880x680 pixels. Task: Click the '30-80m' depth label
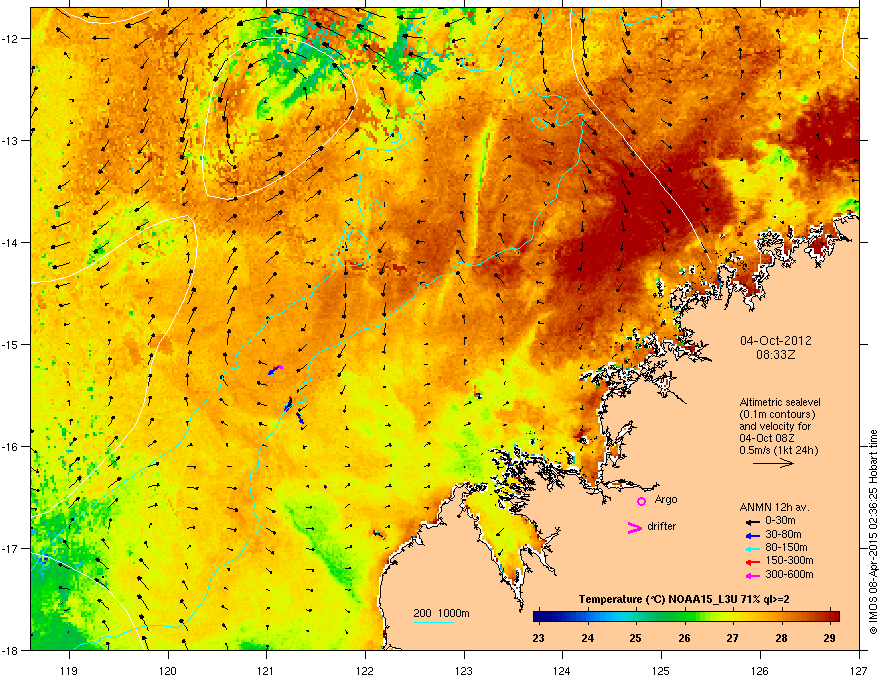point(783,534)
